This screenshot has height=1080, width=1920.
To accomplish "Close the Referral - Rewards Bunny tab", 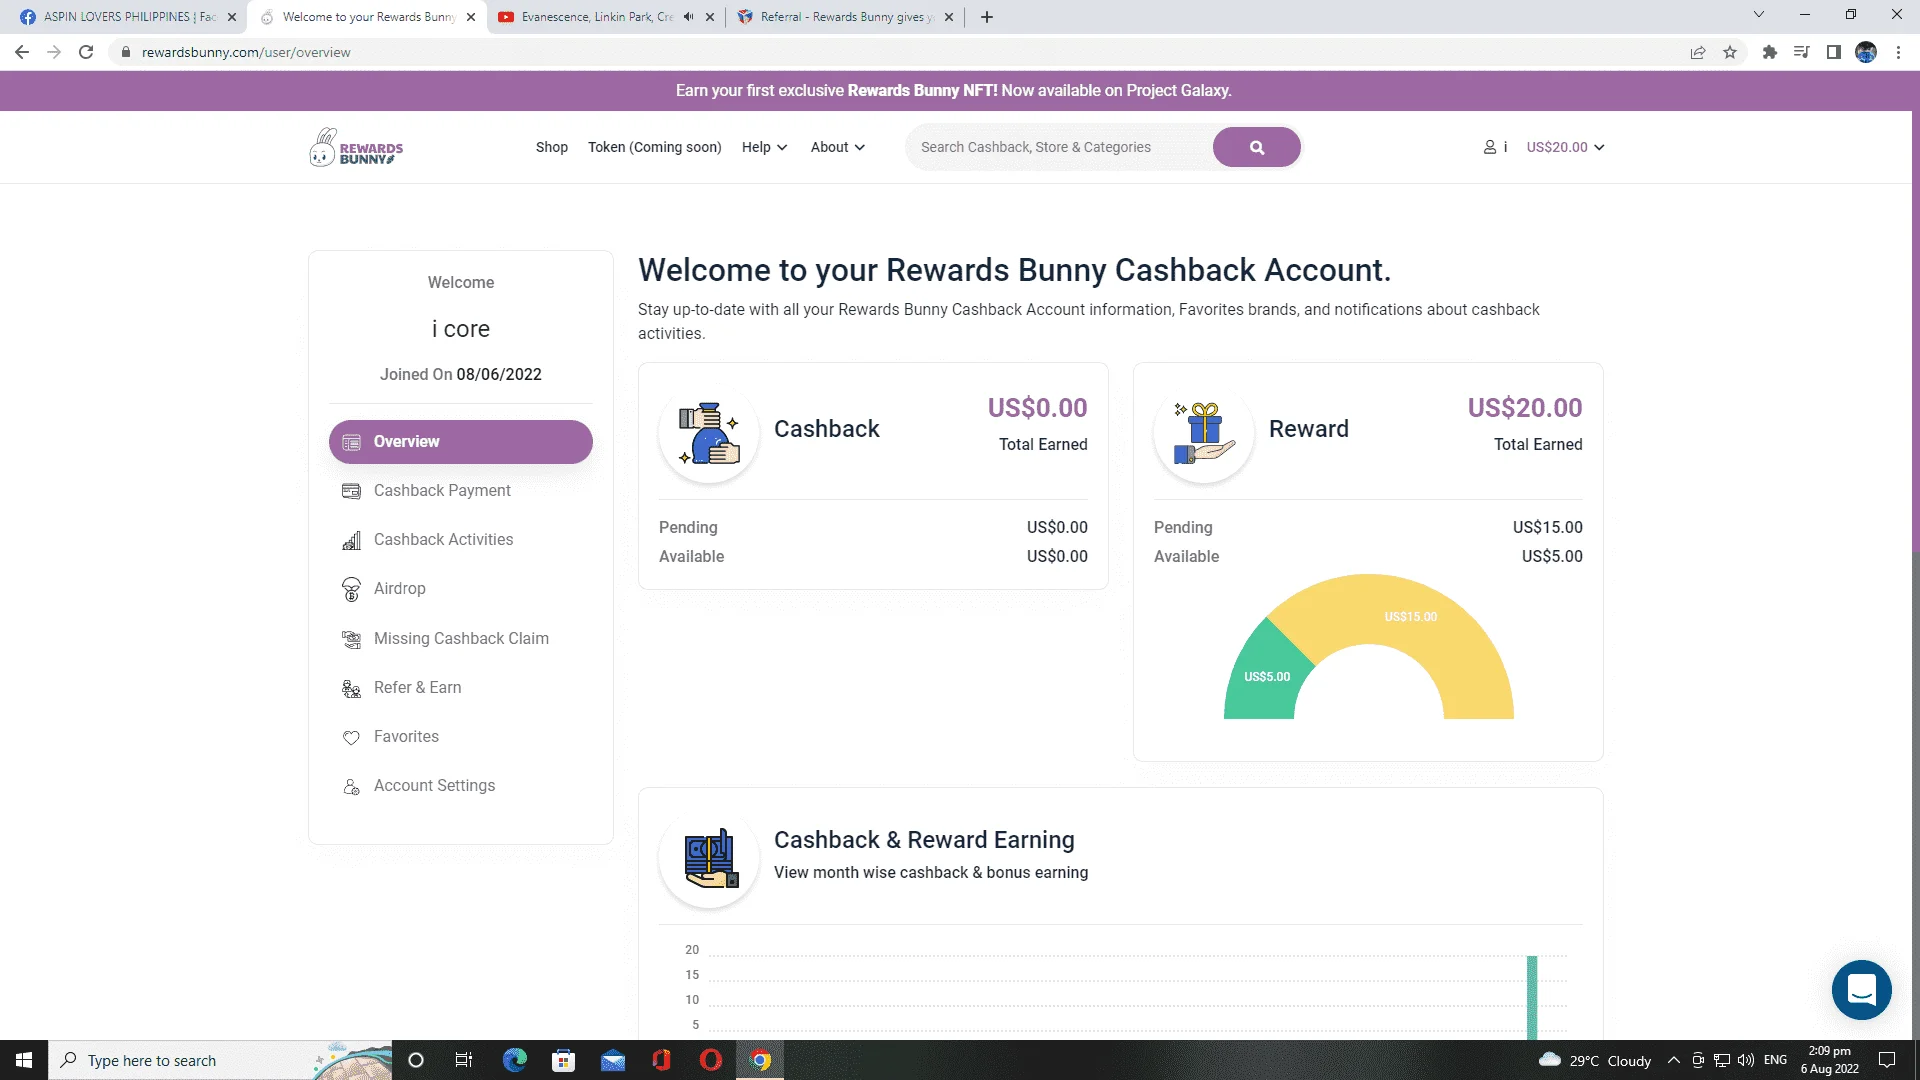I will [x=948, y=17].
